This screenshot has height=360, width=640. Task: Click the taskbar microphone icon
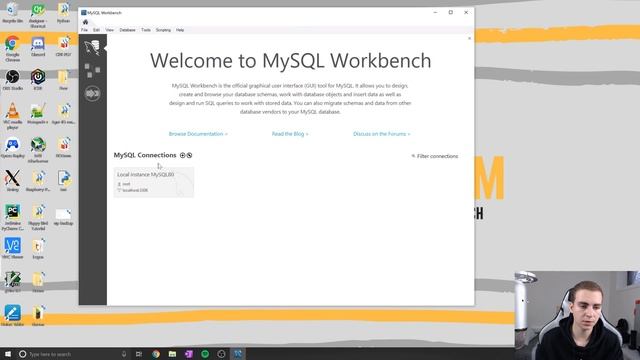coord(124,354)
